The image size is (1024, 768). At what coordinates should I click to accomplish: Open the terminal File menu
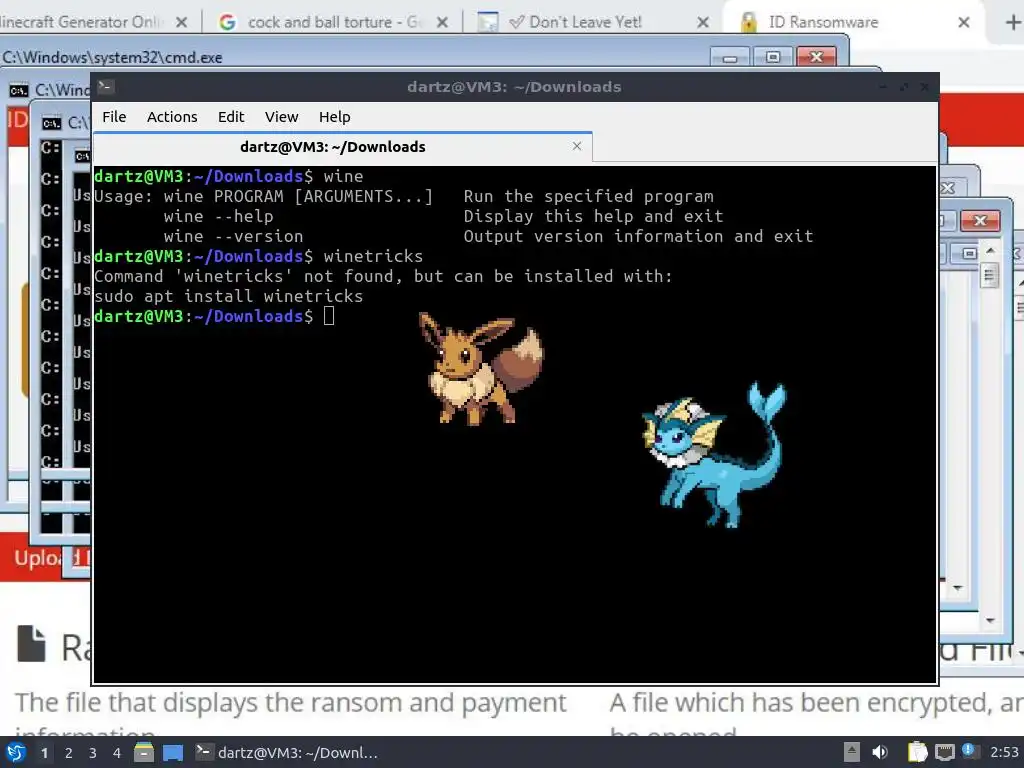(114, 117)
